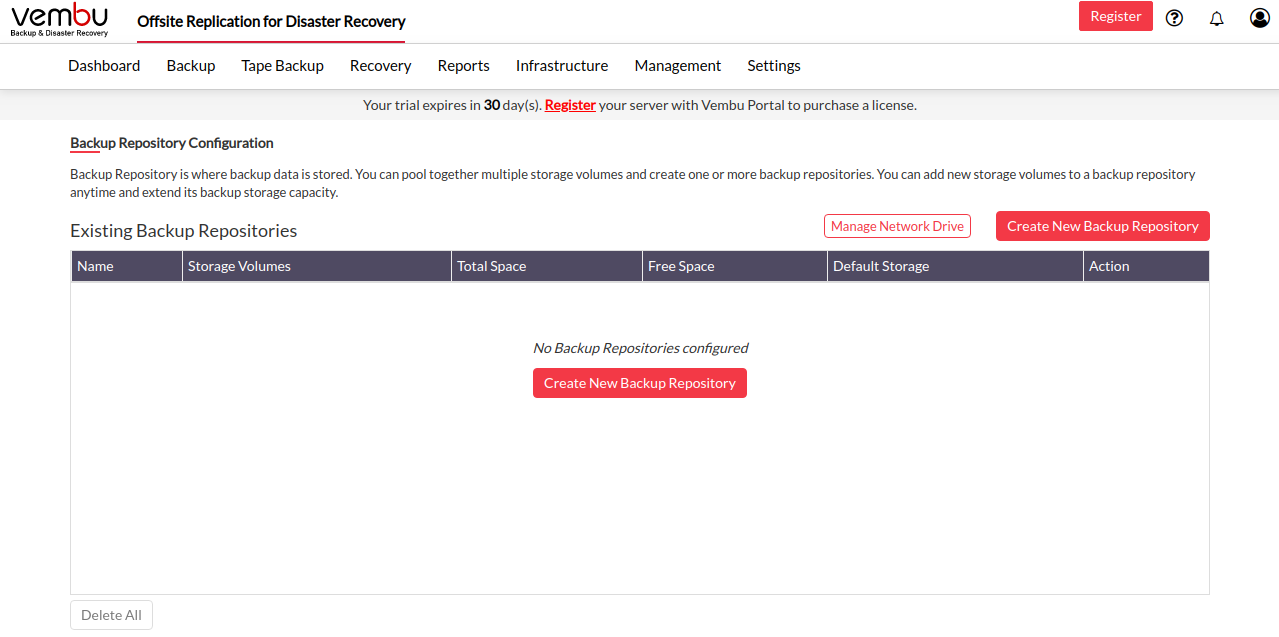Image resolution: width=1279 pixels, height=637 pixels.
Task: Open the Management menu
Action: 677,66
